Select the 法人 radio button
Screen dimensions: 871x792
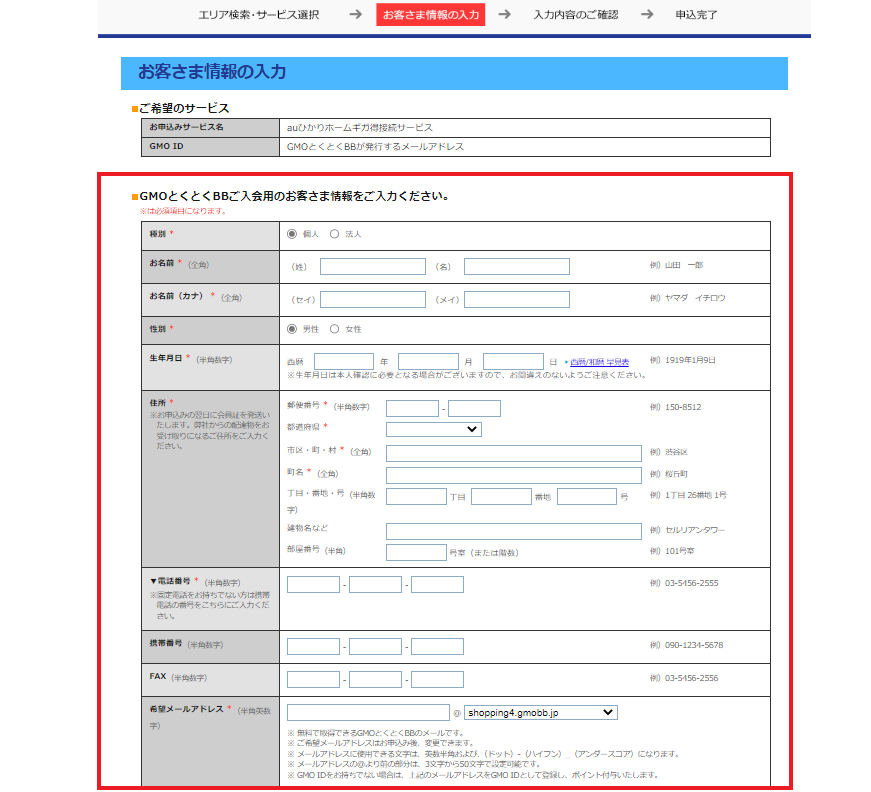334,234
